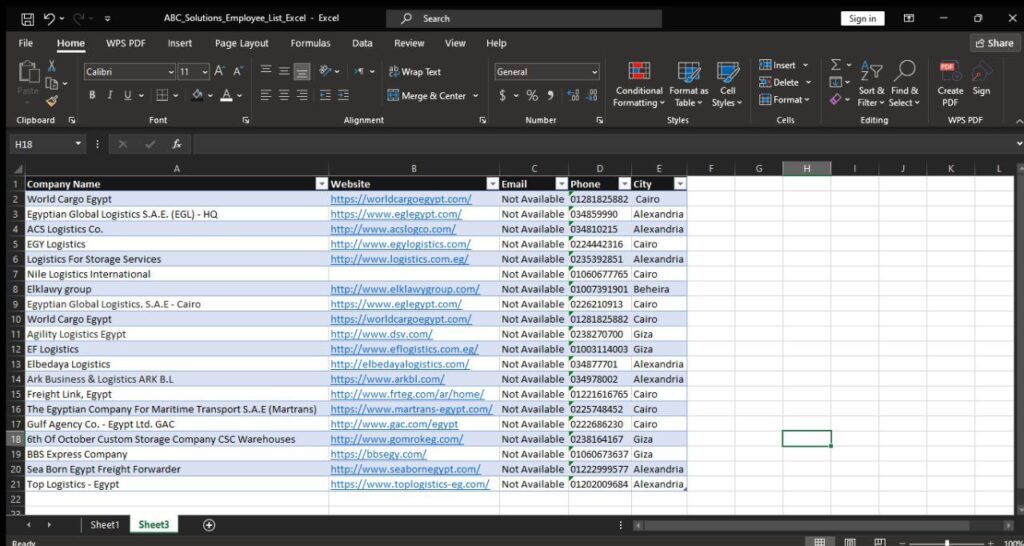Viewport: 1024px width, 546px height.
Task: Click the Normal view icon in status bar
Action: [820, 542]
